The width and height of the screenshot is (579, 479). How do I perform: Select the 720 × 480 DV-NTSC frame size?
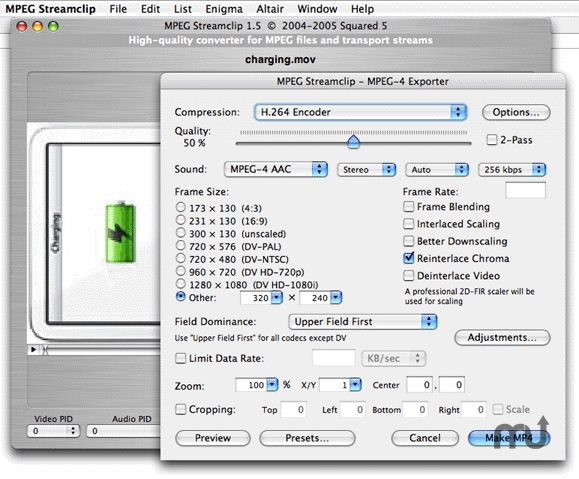(x=180, y=258)
